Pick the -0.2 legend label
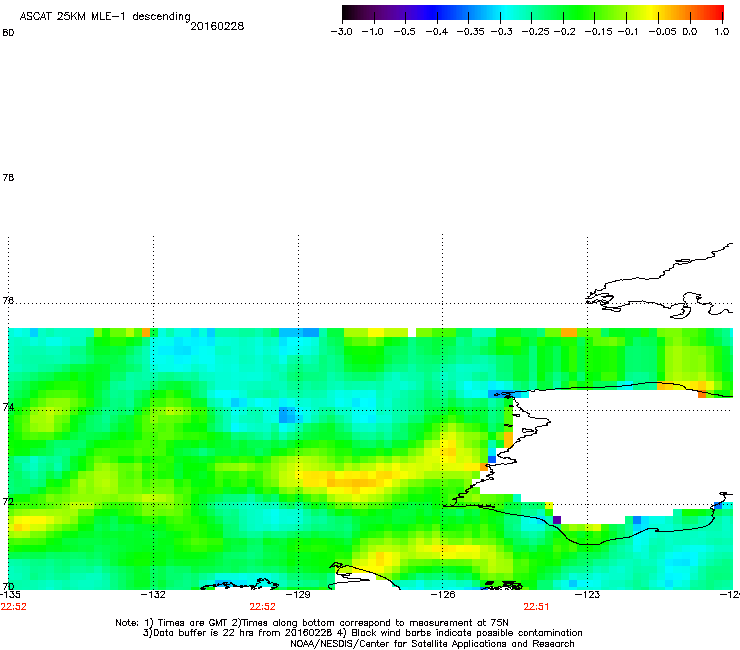The width and height of the screenshot is (740, 650). click(x=564, y=32)
